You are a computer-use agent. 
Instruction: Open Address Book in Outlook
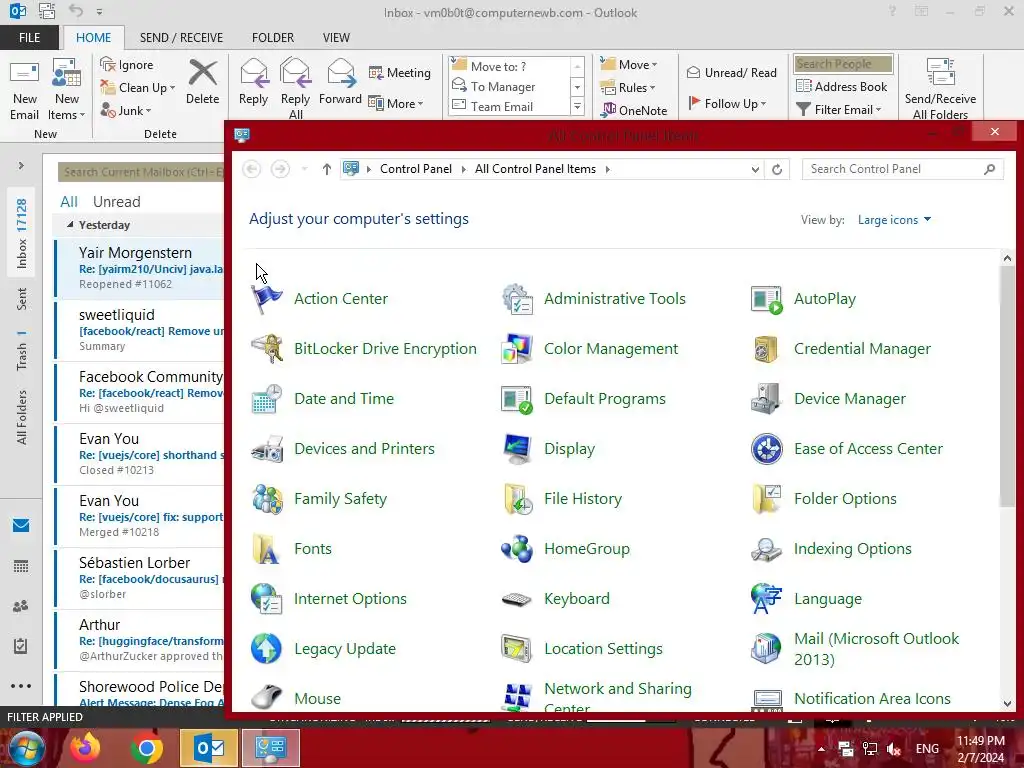pos(842,86)
